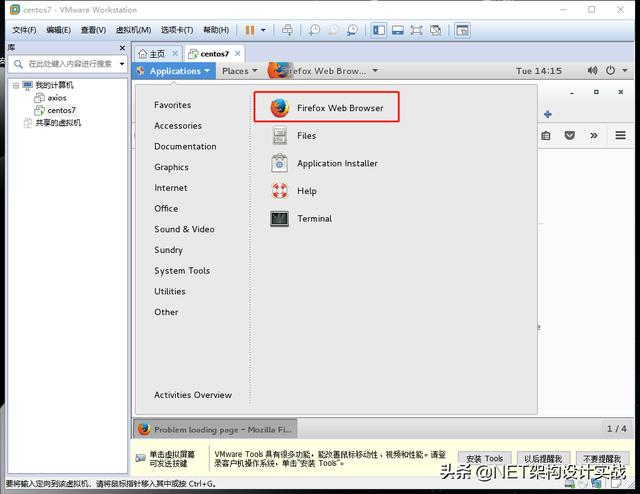Select the Utilities category

pos(170,291)
